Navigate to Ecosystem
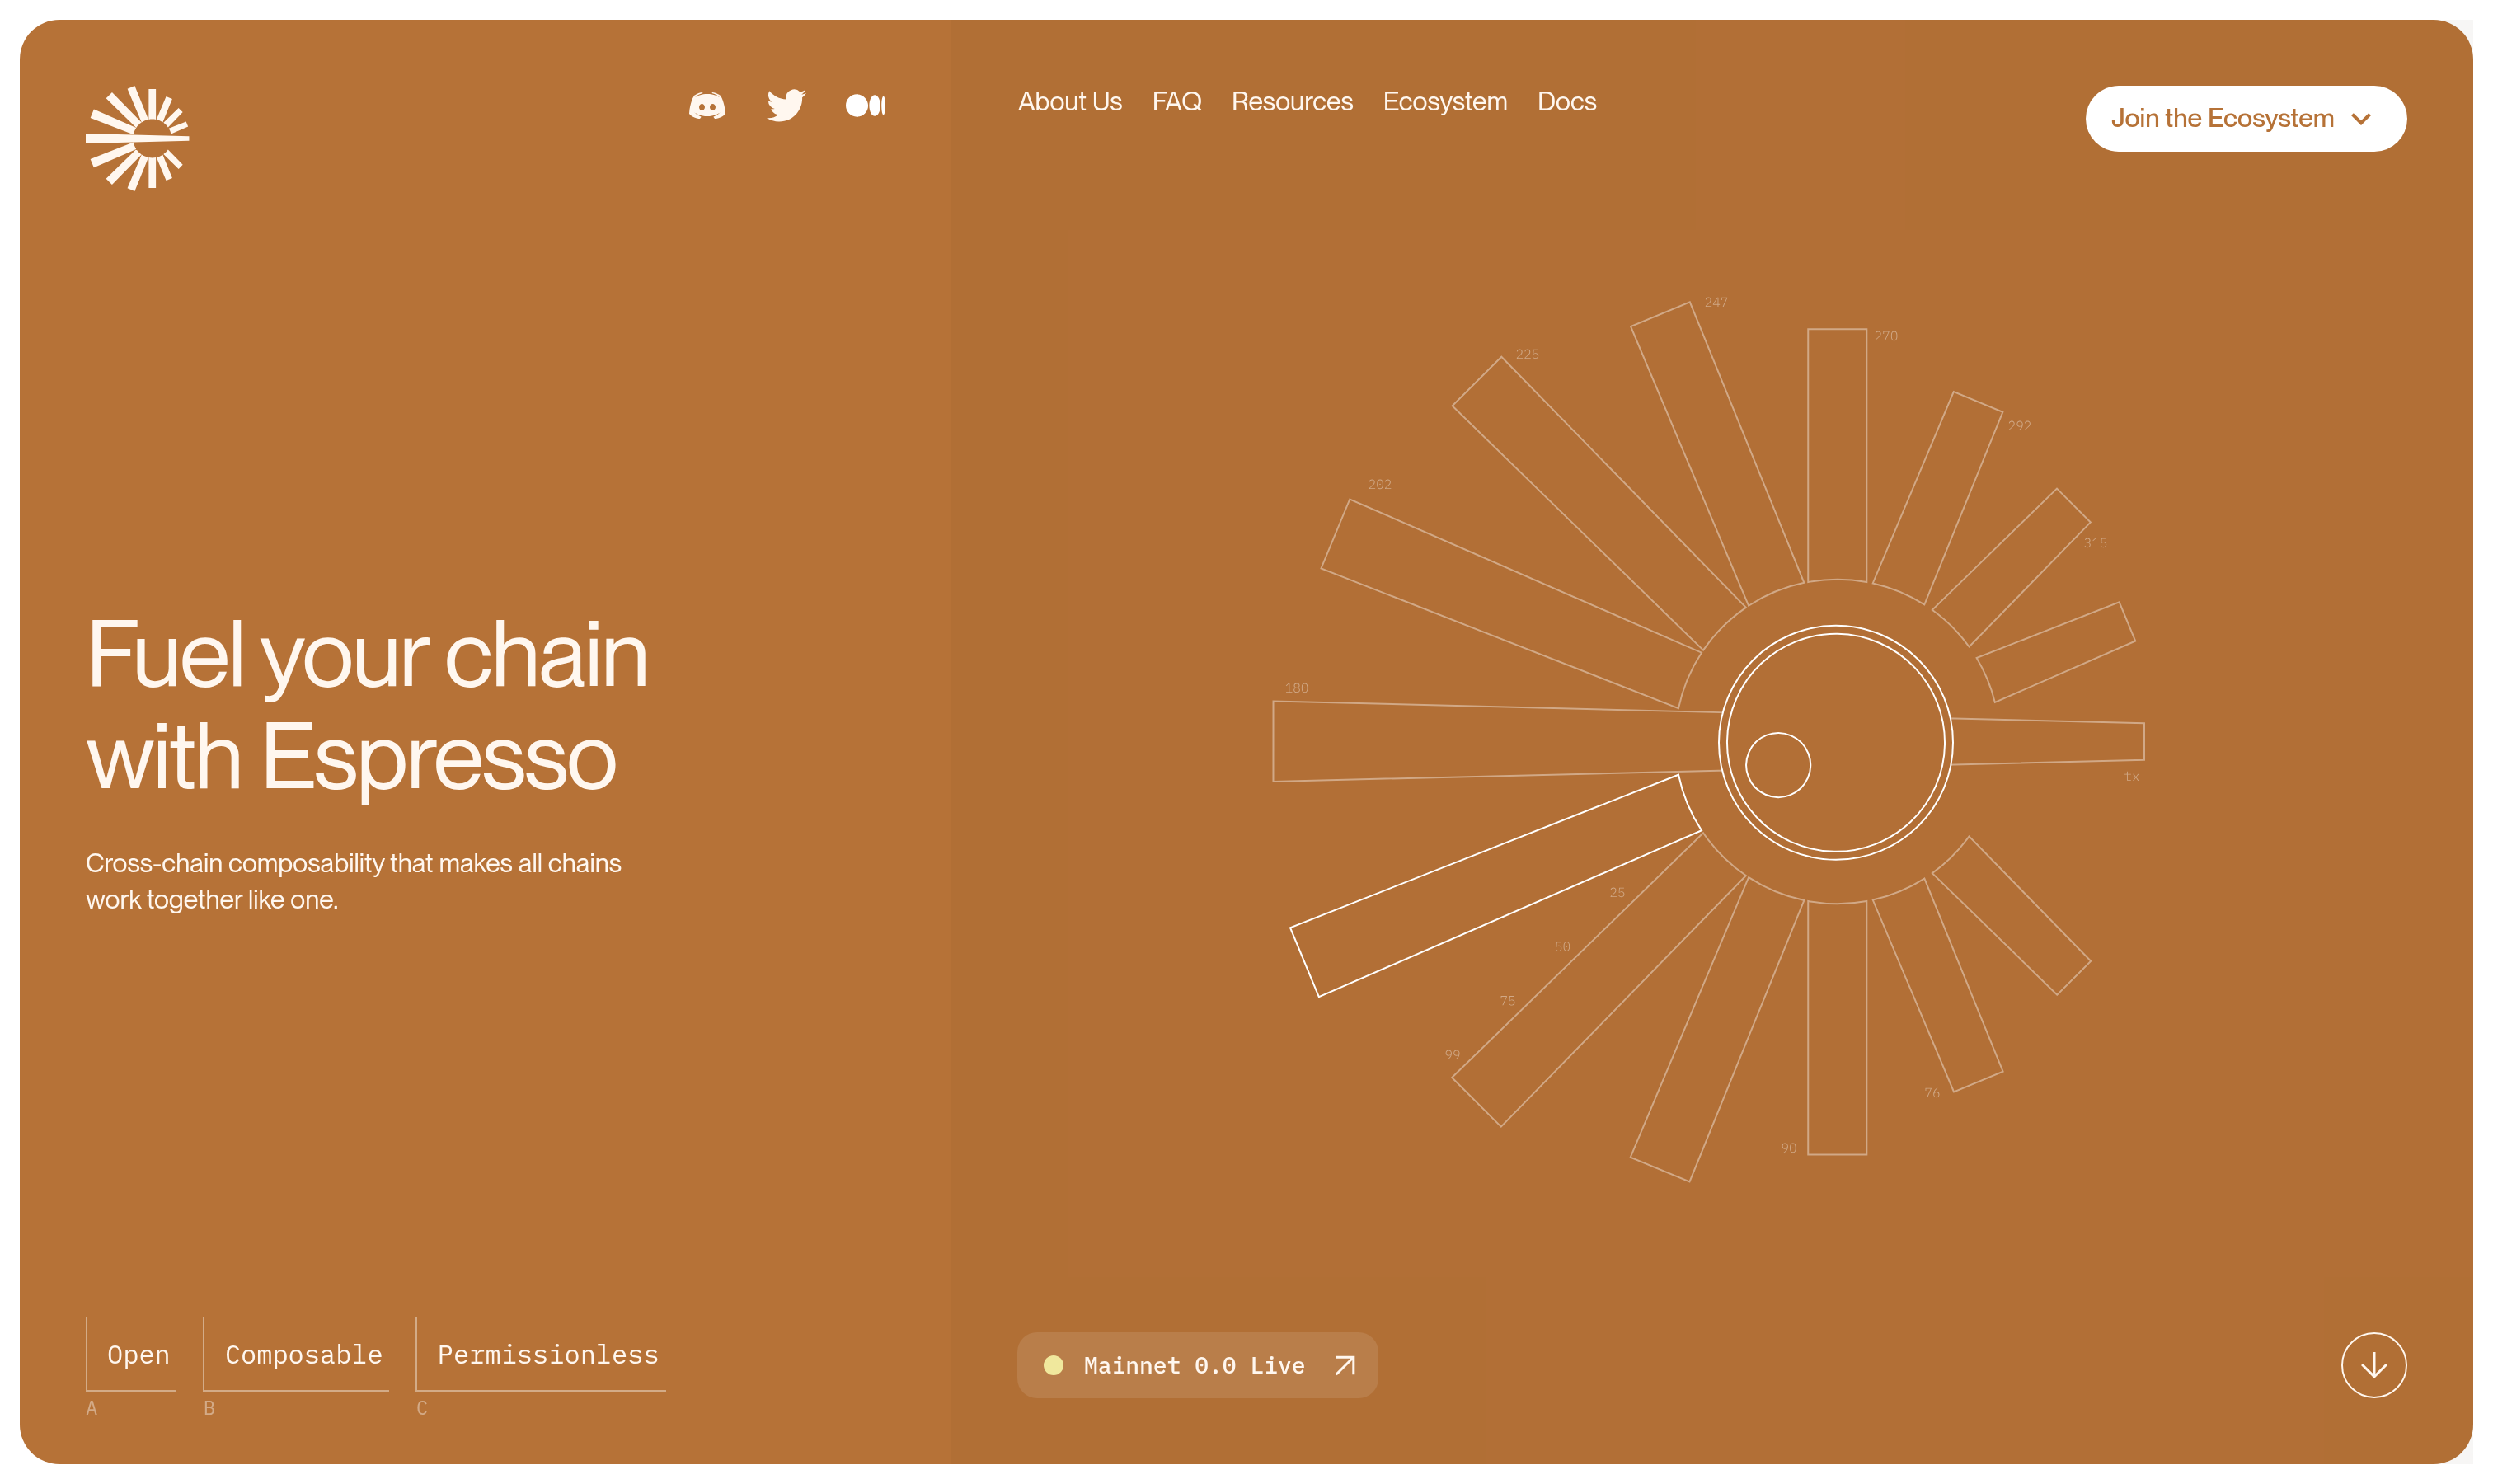The image size is (2493, 1484). (1444, 102)
